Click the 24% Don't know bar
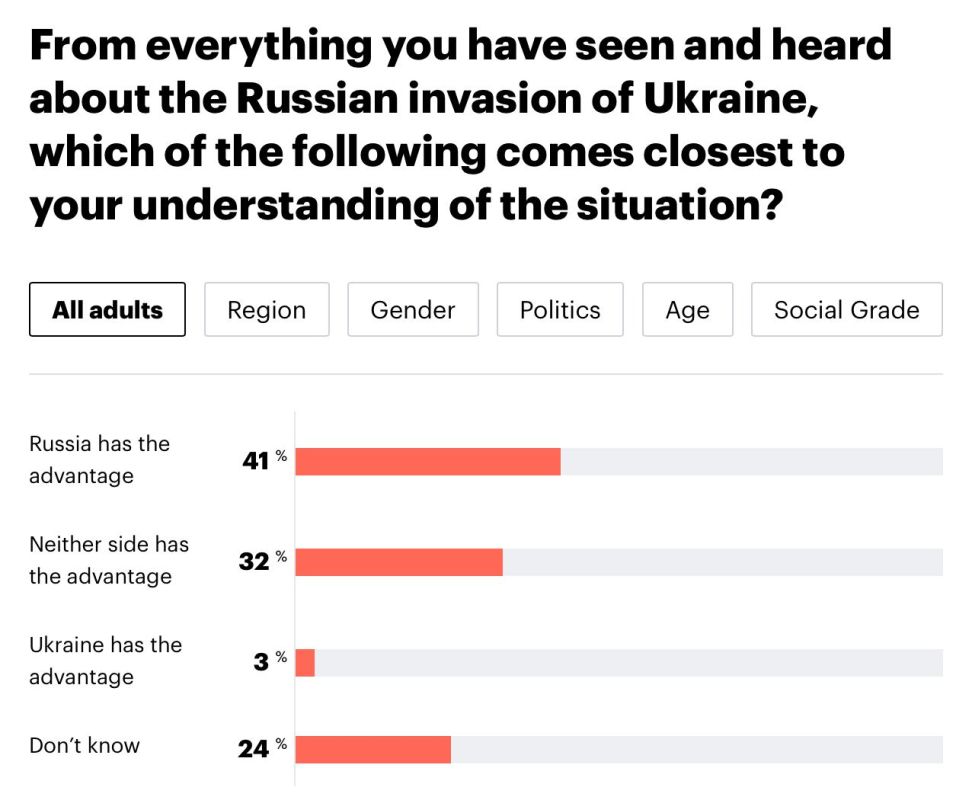 373,750
